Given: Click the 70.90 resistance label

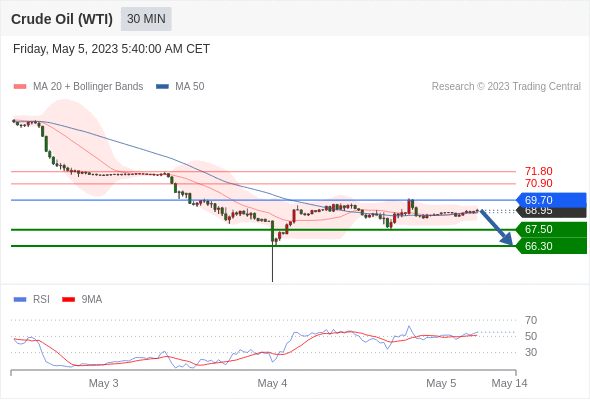Looking at the screenshot, I should point(538,183).
